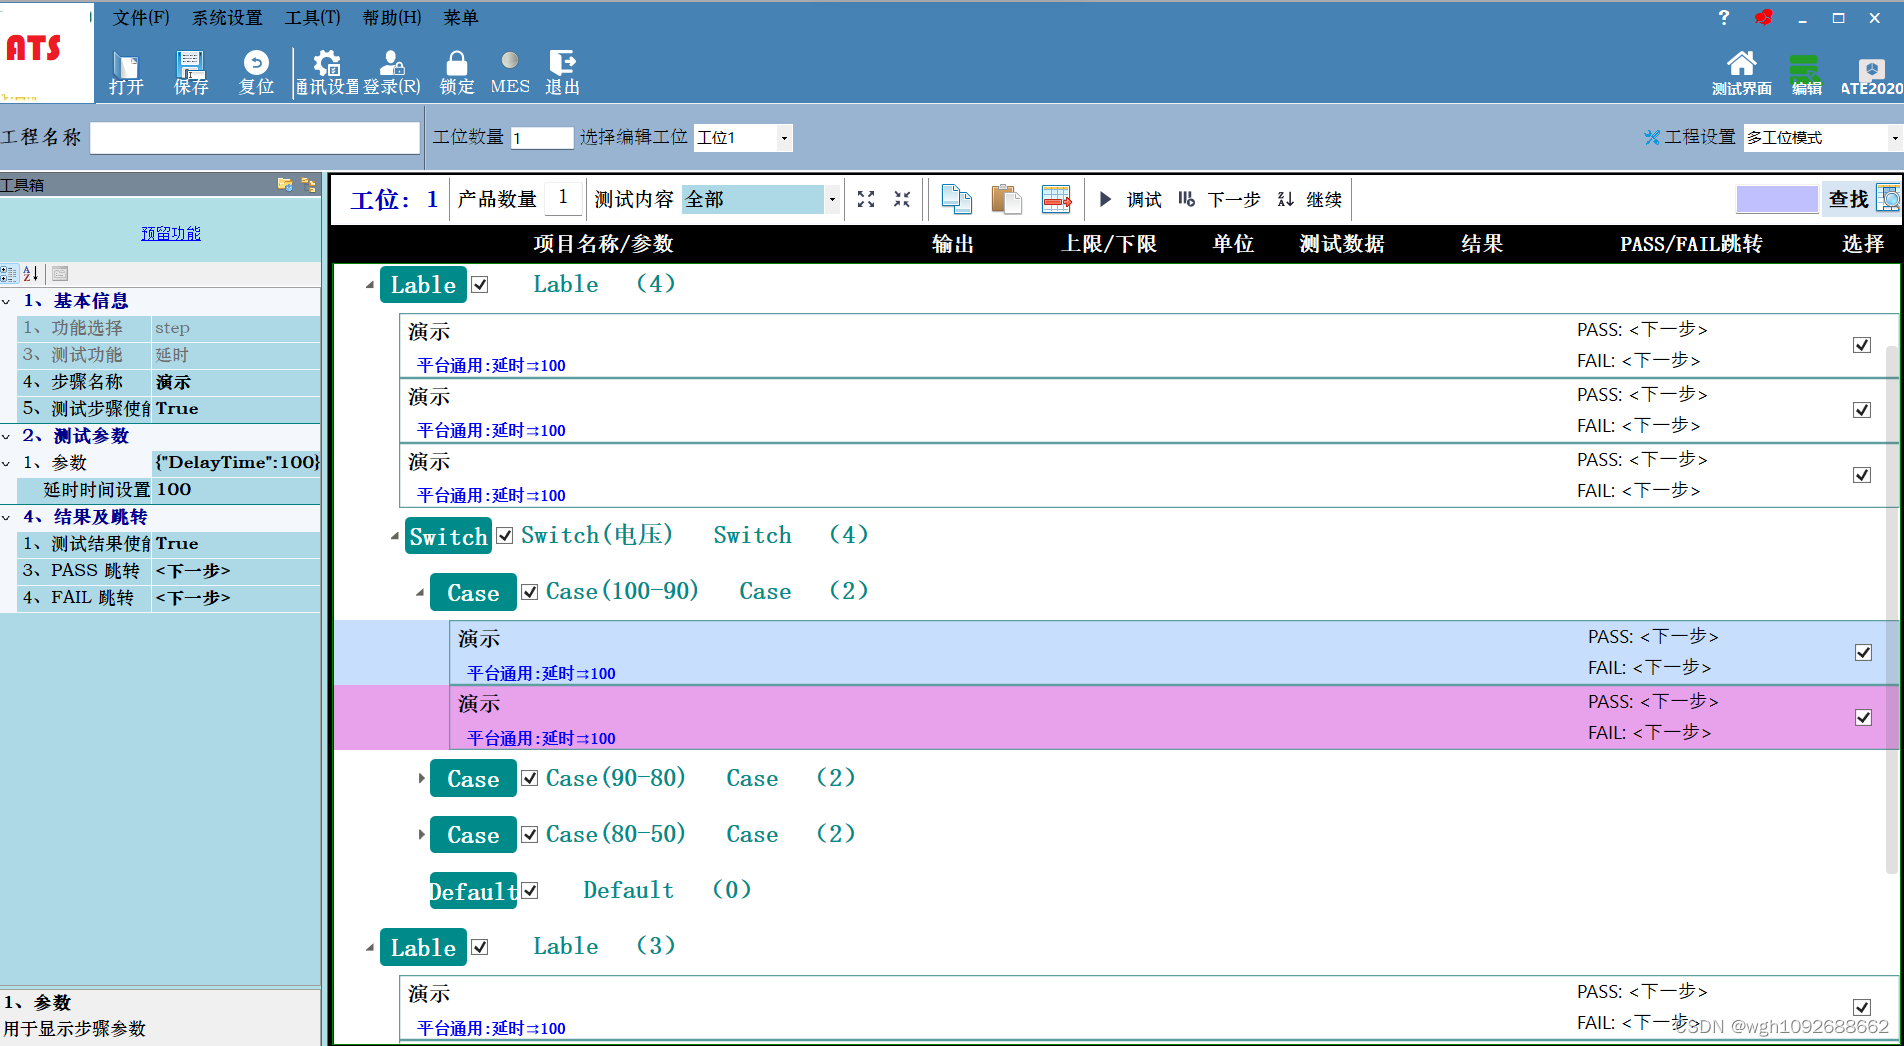Image resolution: width=1904 pixels, height=1046 pixels.
Task: Copy selected steps using copy icon
Action: 956,199
